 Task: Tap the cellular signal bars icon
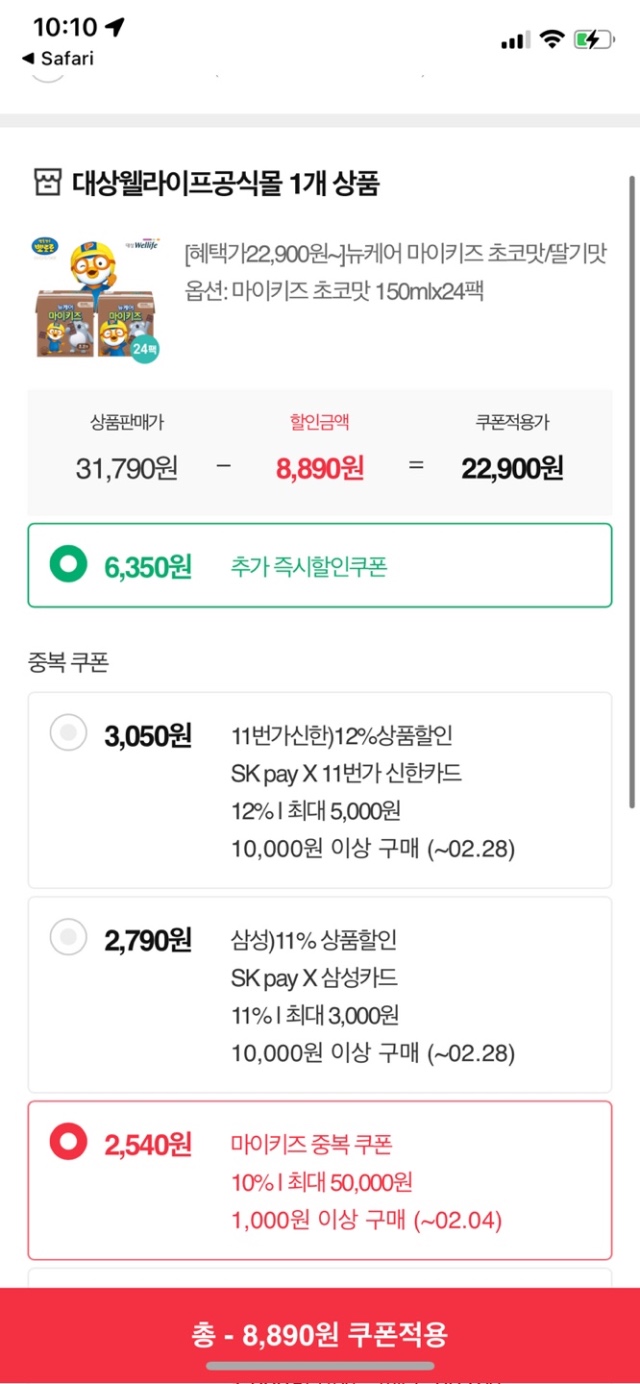click(515, 40)
